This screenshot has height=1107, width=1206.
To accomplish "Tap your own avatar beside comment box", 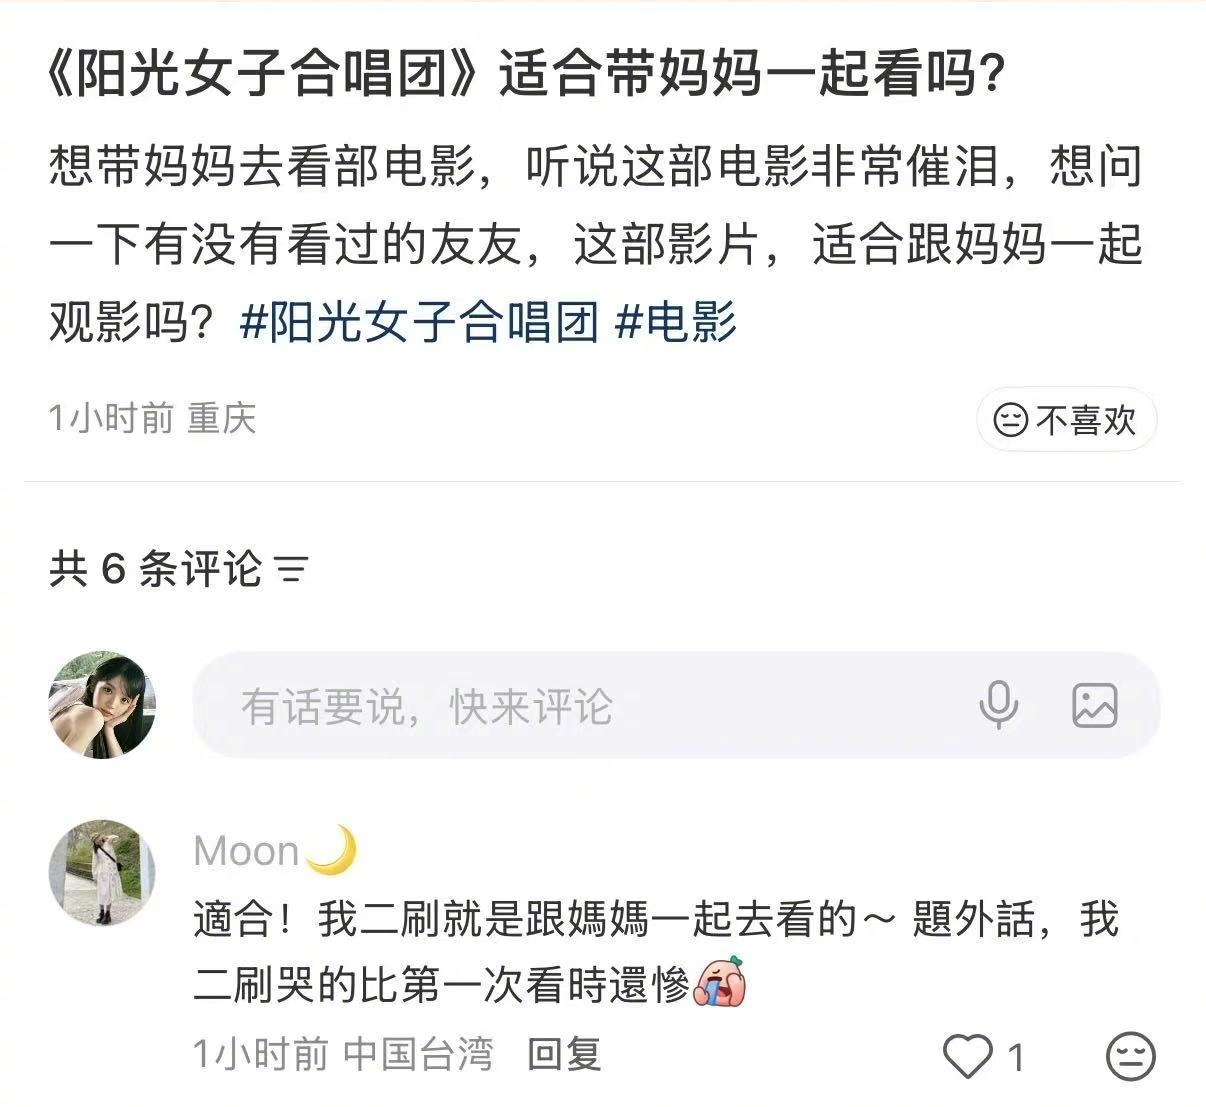I will (102, 705).
